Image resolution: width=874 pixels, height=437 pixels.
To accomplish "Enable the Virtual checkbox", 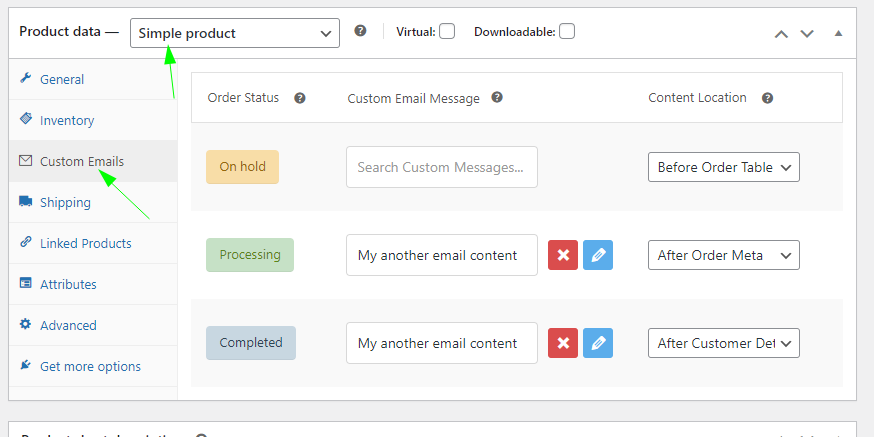I will (447, 32).
